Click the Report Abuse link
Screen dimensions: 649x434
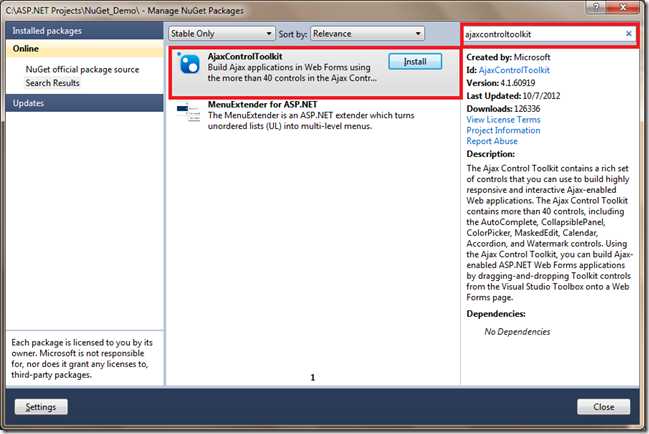point(492,141)
